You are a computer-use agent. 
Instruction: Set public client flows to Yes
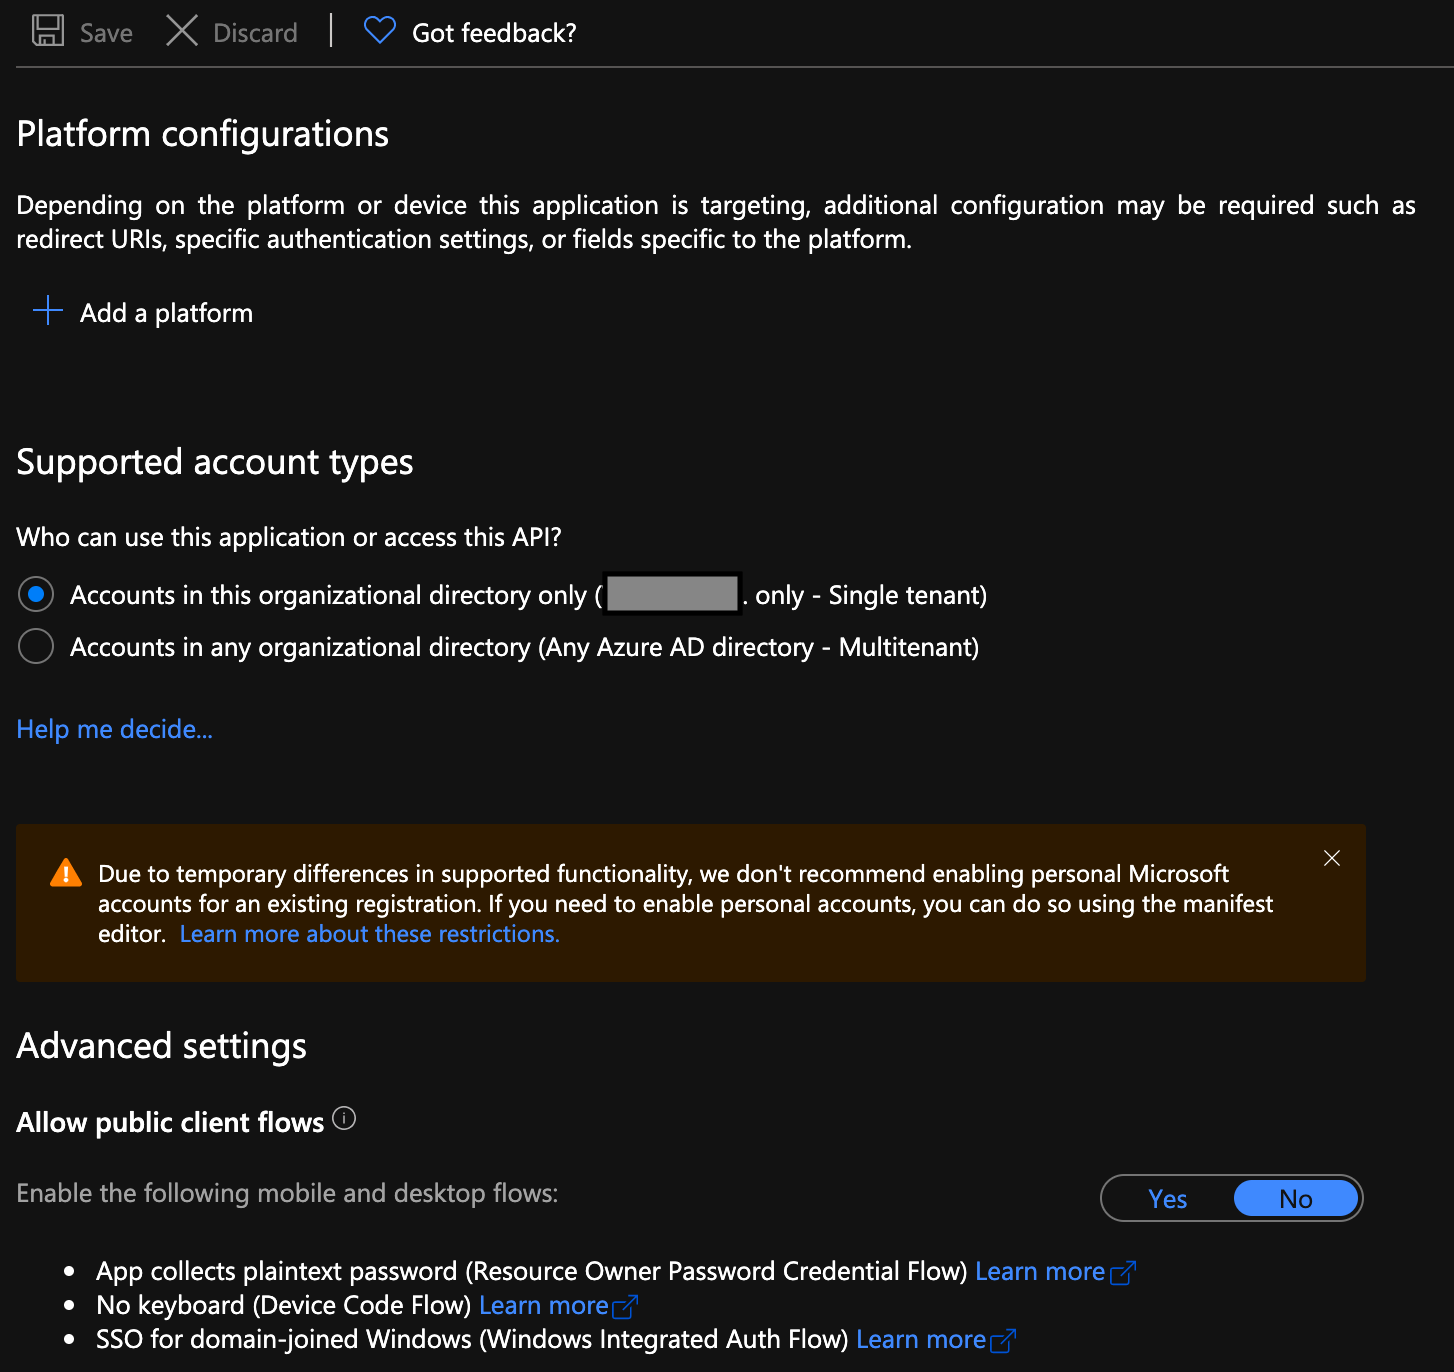[x=1168, y=1198]
